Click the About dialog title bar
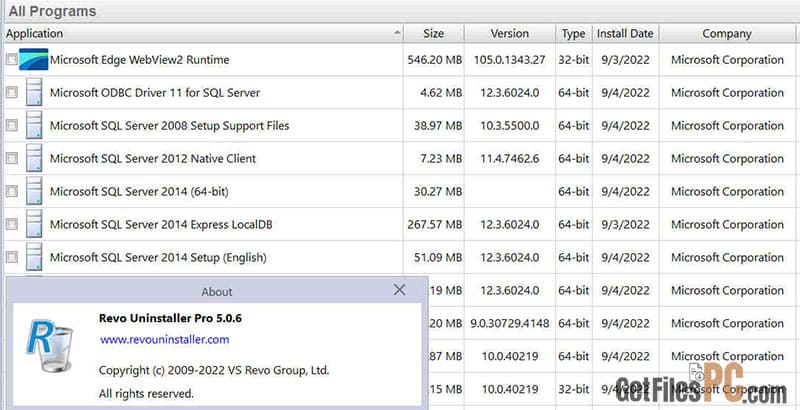The image size is (800, 410). coord(217,291)
